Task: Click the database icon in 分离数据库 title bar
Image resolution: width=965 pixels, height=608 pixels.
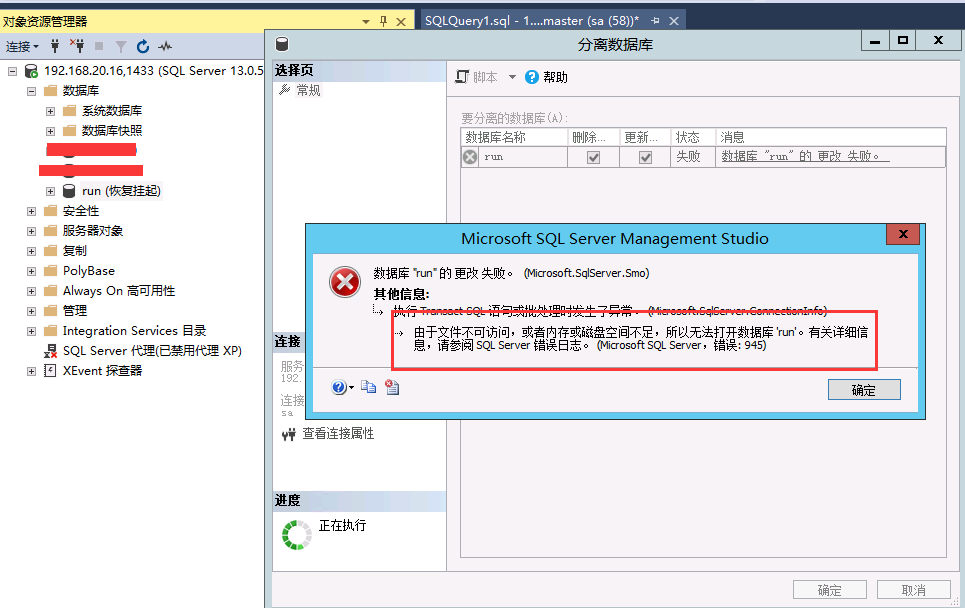Action: point(282,44)
